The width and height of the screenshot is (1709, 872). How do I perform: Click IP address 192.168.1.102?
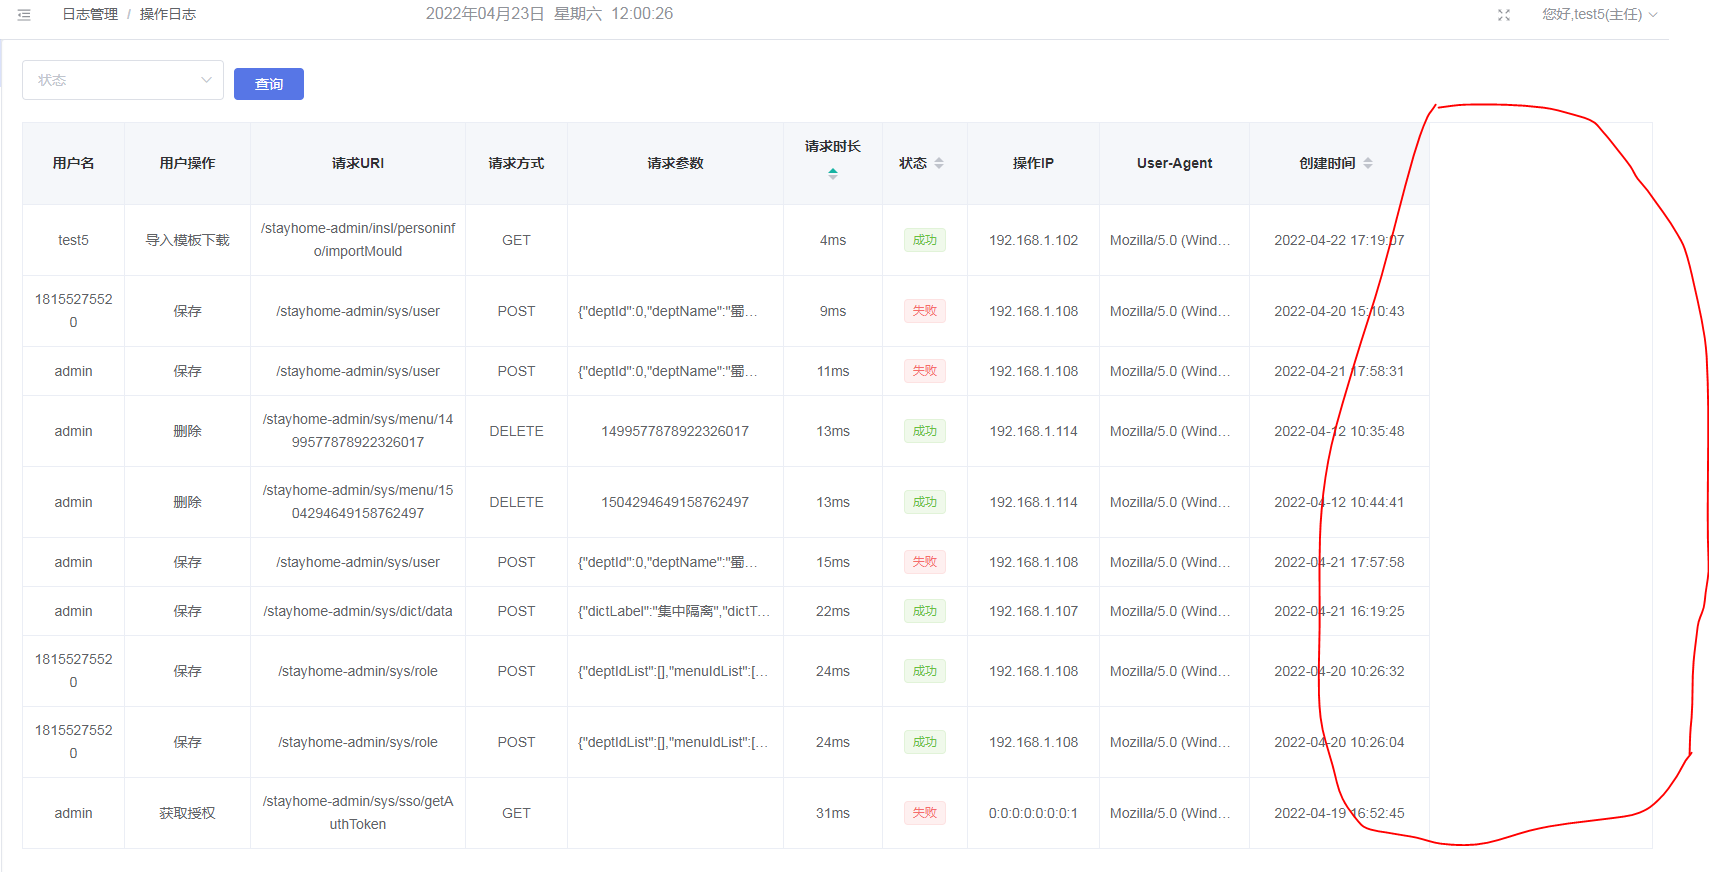point(1034,240)
